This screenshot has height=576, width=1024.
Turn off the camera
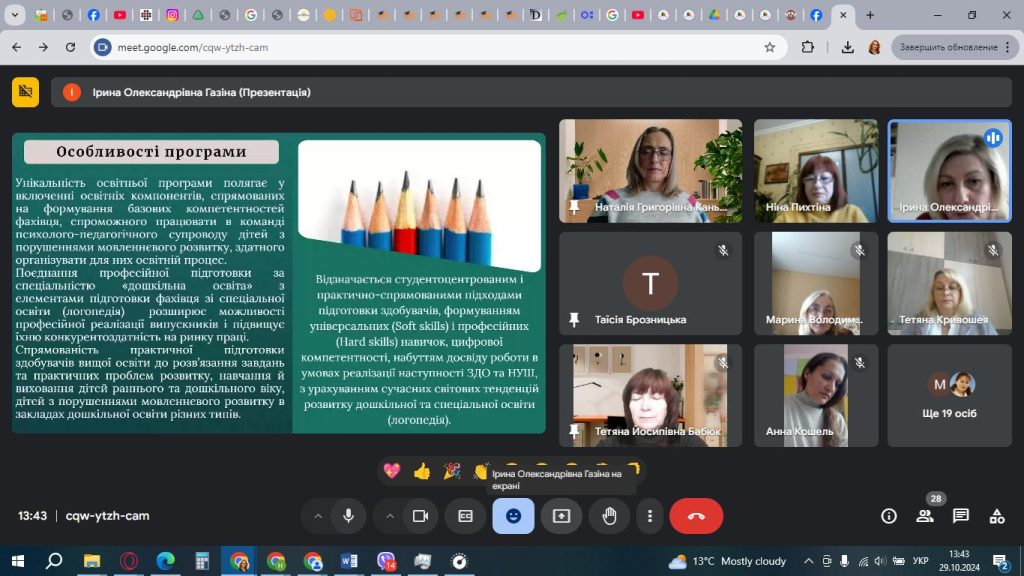coord(420,516)
